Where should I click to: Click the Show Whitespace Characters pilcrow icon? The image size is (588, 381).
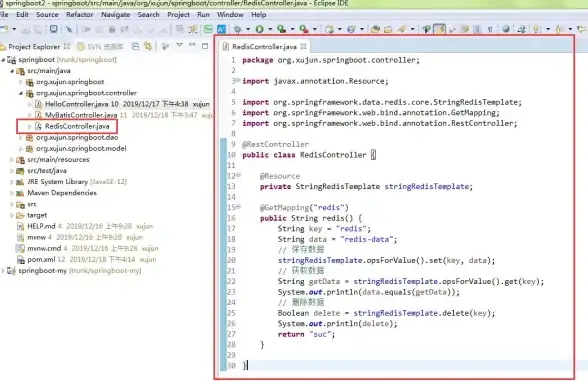[490, 29]
